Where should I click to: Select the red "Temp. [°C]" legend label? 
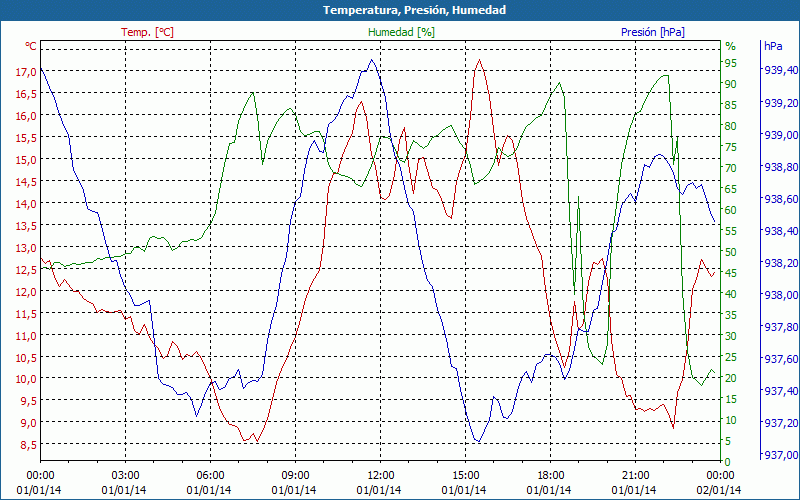(147, 32)
